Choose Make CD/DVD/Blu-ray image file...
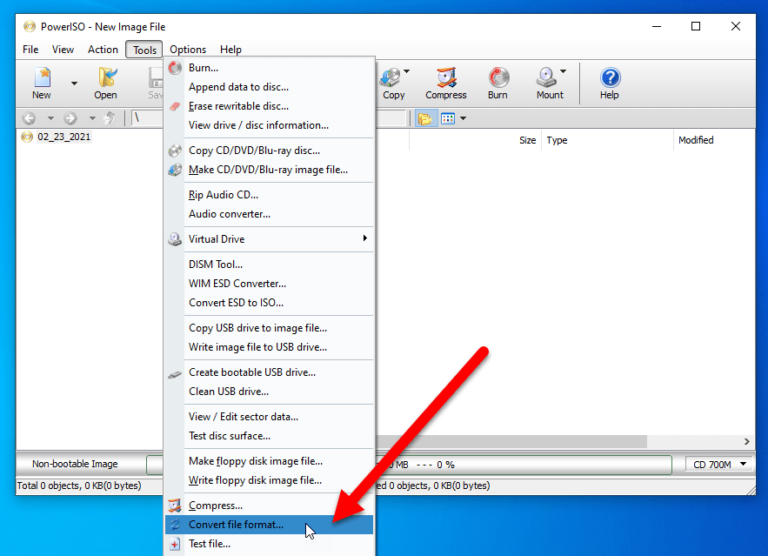The width and height of the screenshot is (768, 556). pos(269,170)
